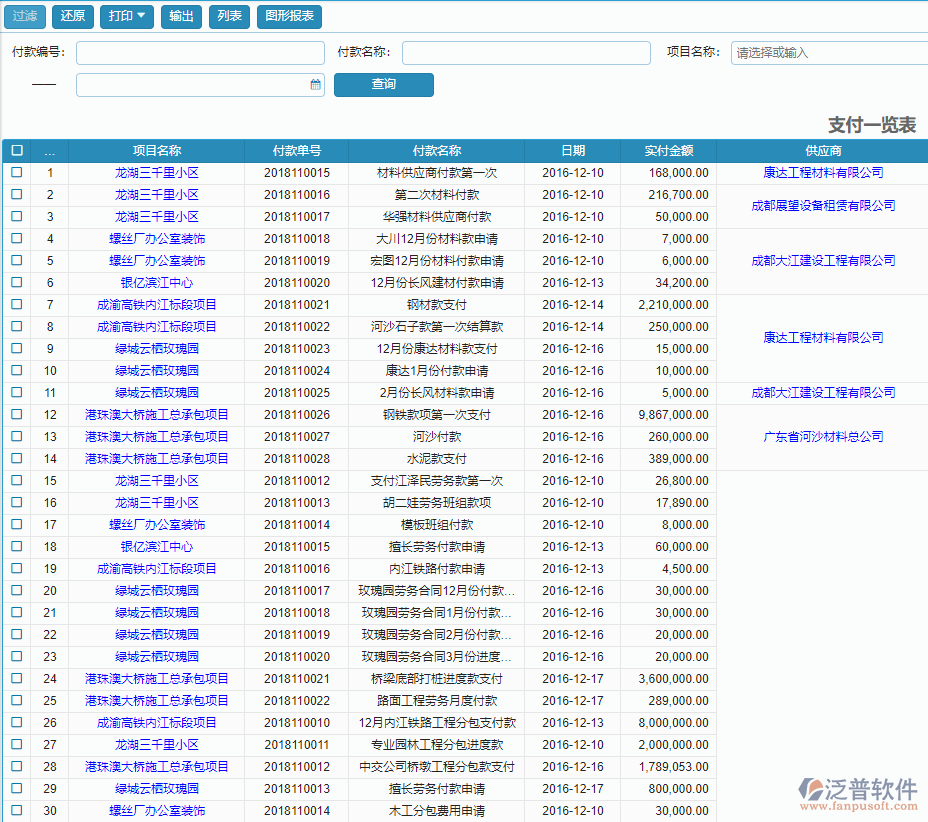This screenshot has width=928, height=822.
Task: Click the 输出 export button
Action: coord(181,16)
